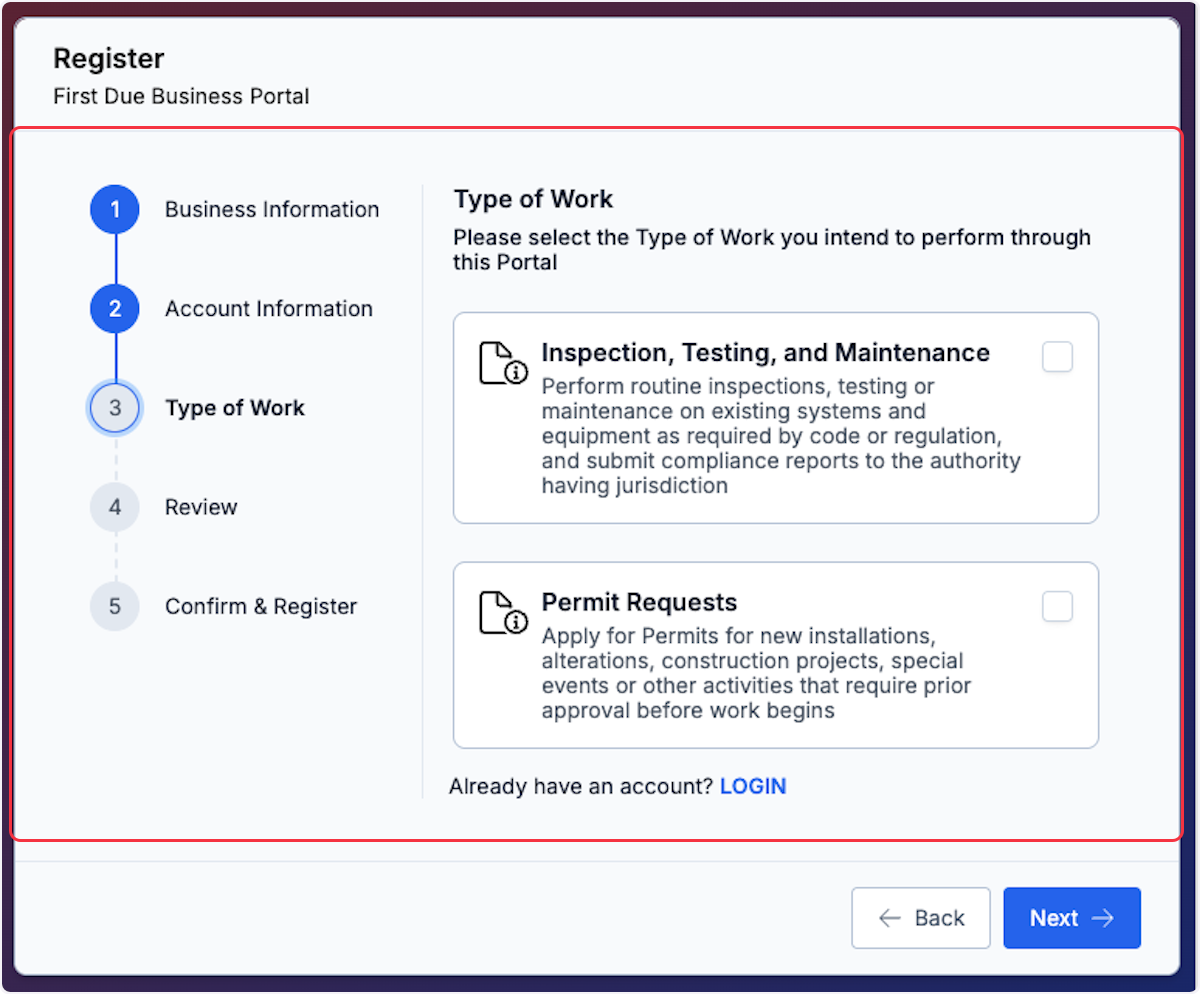The image size is (1200, 994).
Task: Click the Inspection, Testing, and Maintenance card title
Action: [x=766, y=353]
